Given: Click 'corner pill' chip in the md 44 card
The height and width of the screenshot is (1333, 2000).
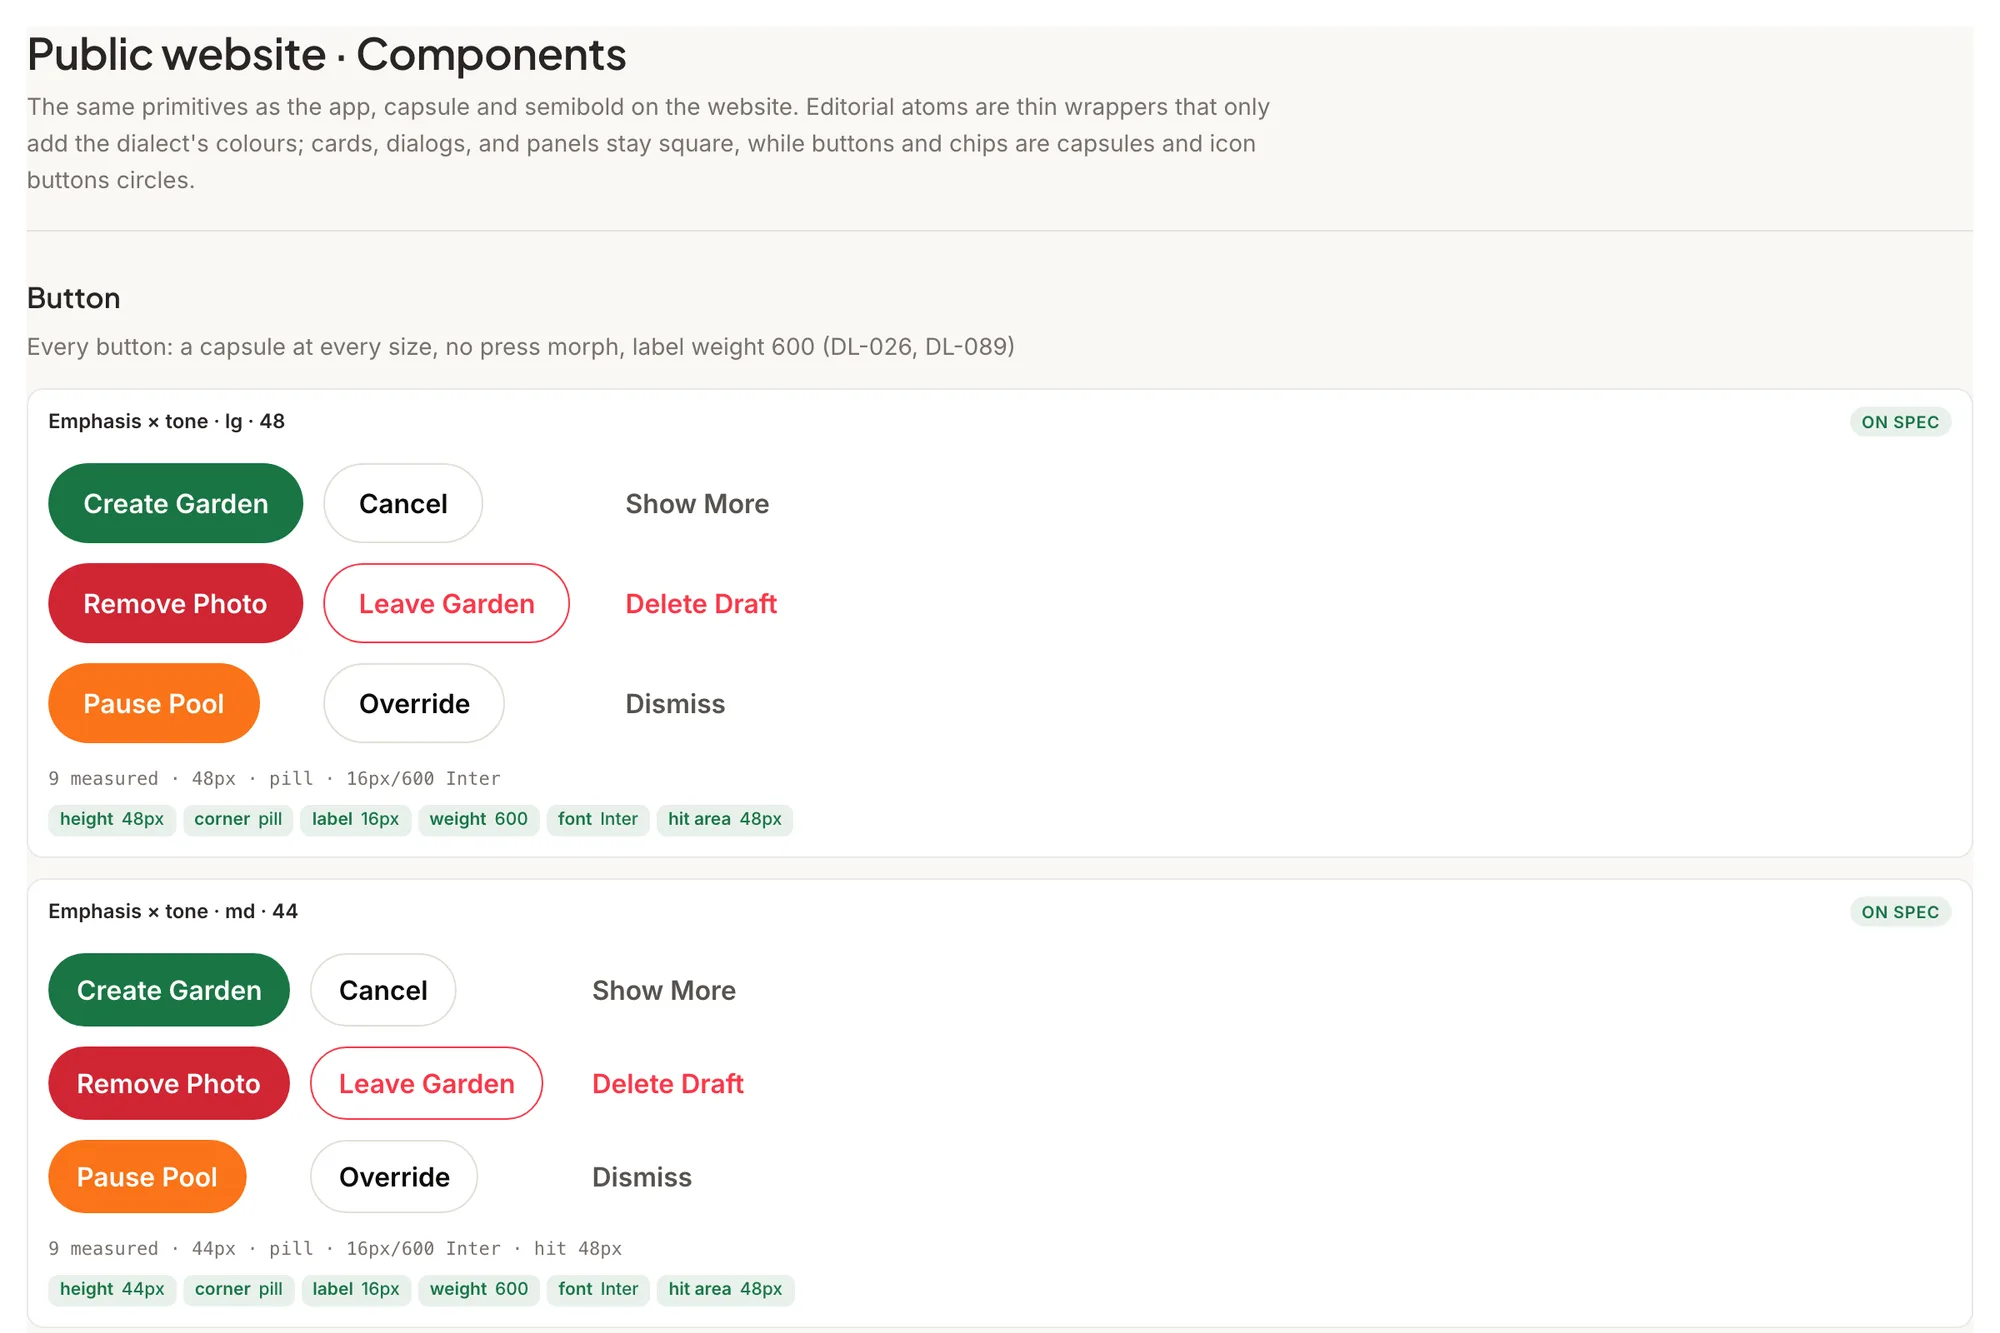Looking at the screenshot, I should tap(238, 1289).
